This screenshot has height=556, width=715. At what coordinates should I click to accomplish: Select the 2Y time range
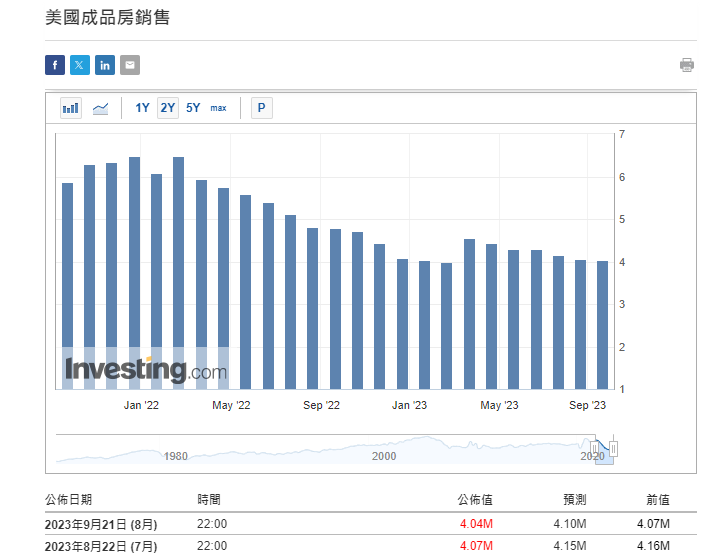(x=168, y=108)
